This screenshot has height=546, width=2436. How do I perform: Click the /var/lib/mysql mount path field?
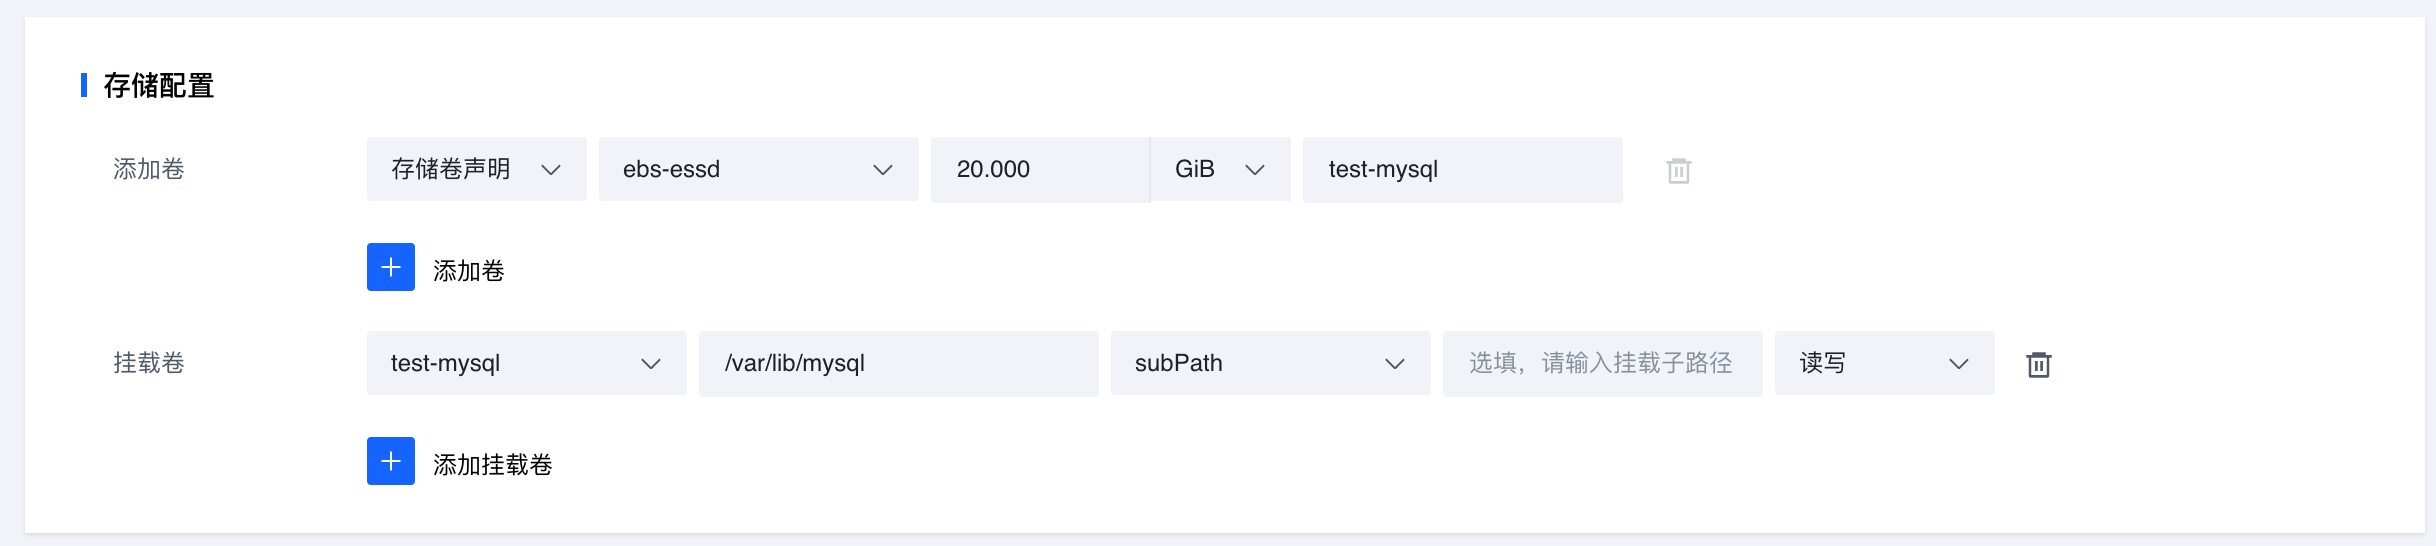pos(899,363)
